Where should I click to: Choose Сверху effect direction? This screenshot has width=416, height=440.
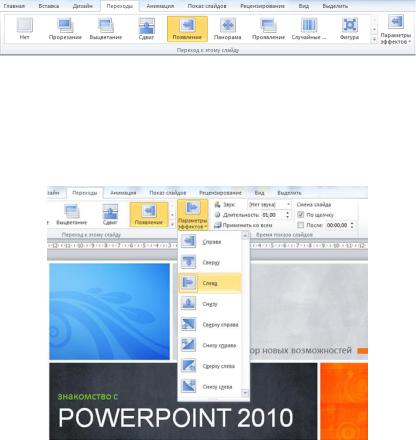coord(209,262)
